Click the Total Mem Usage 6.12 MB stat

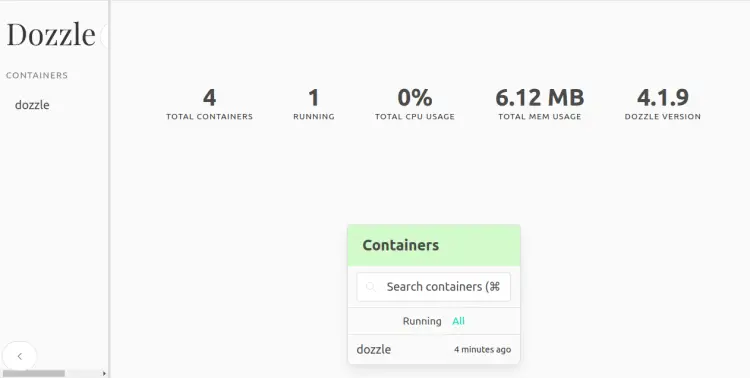tap(540, 104)
